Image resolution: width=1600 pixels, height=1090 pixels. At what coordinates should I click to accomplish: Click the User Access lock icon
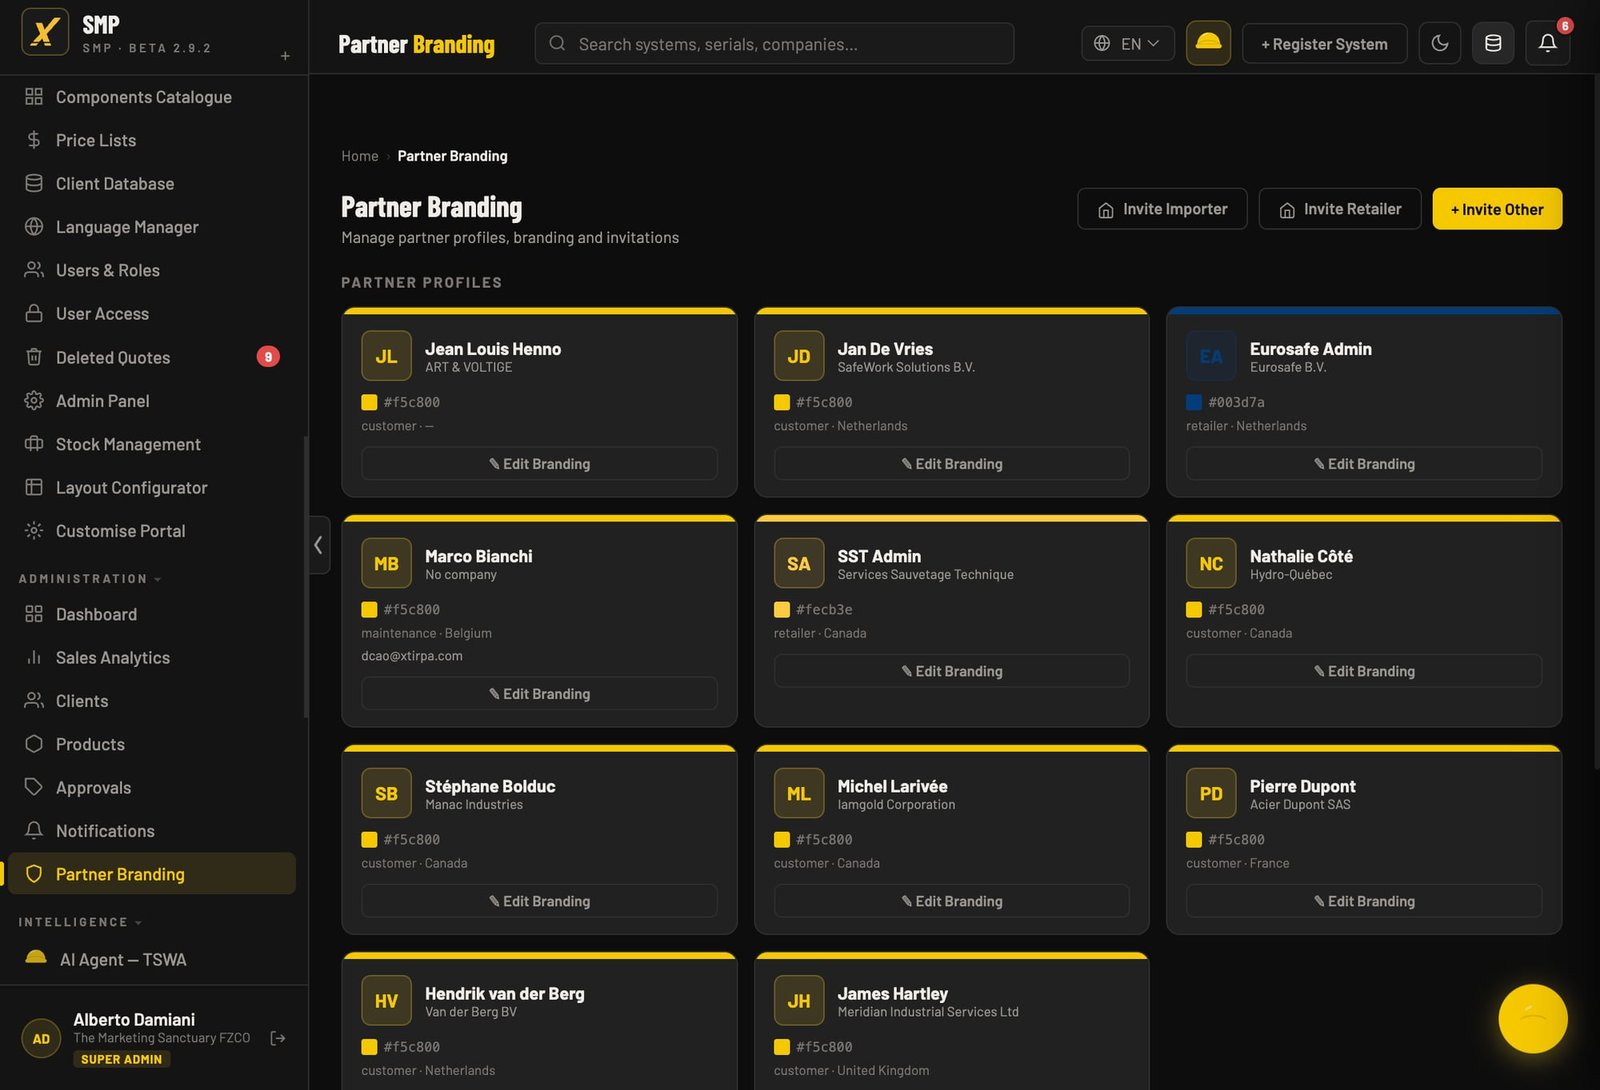pyautogui.click(x=34, y=313)
